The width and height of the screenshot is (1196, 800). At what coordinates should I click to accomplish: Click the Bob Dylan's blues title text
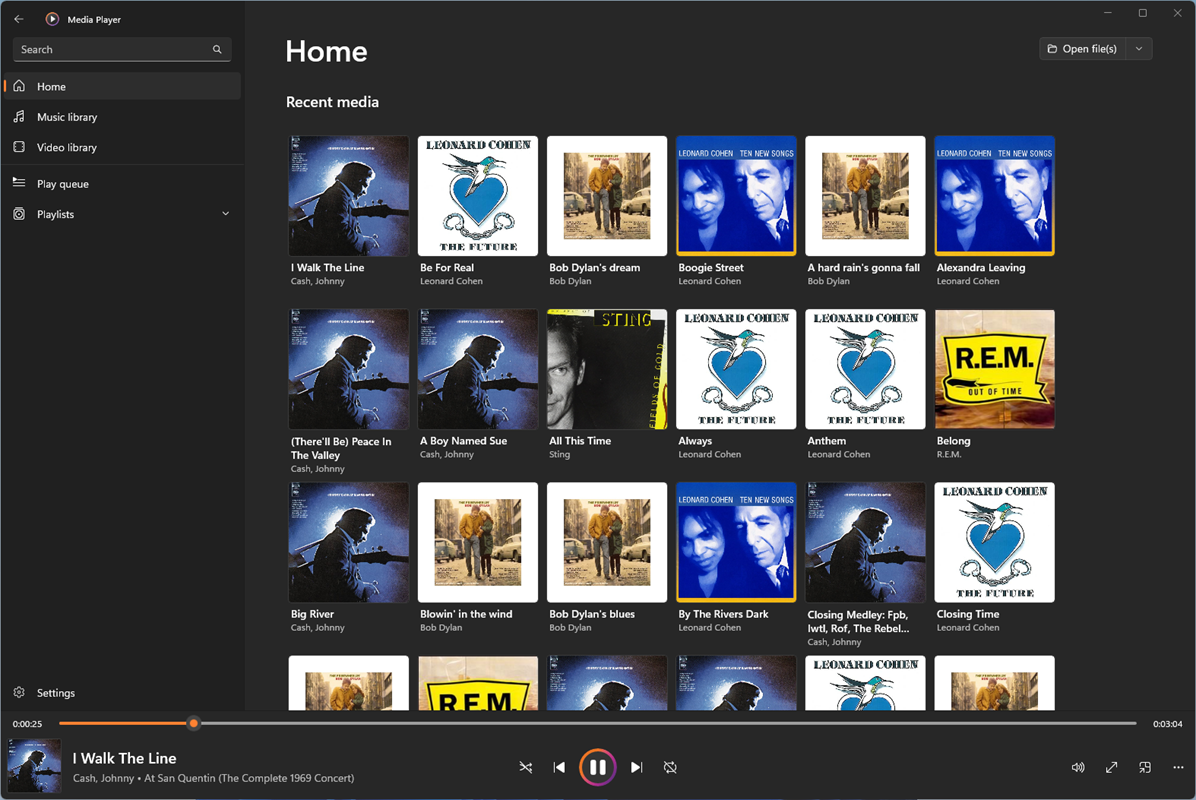point(592,614)
